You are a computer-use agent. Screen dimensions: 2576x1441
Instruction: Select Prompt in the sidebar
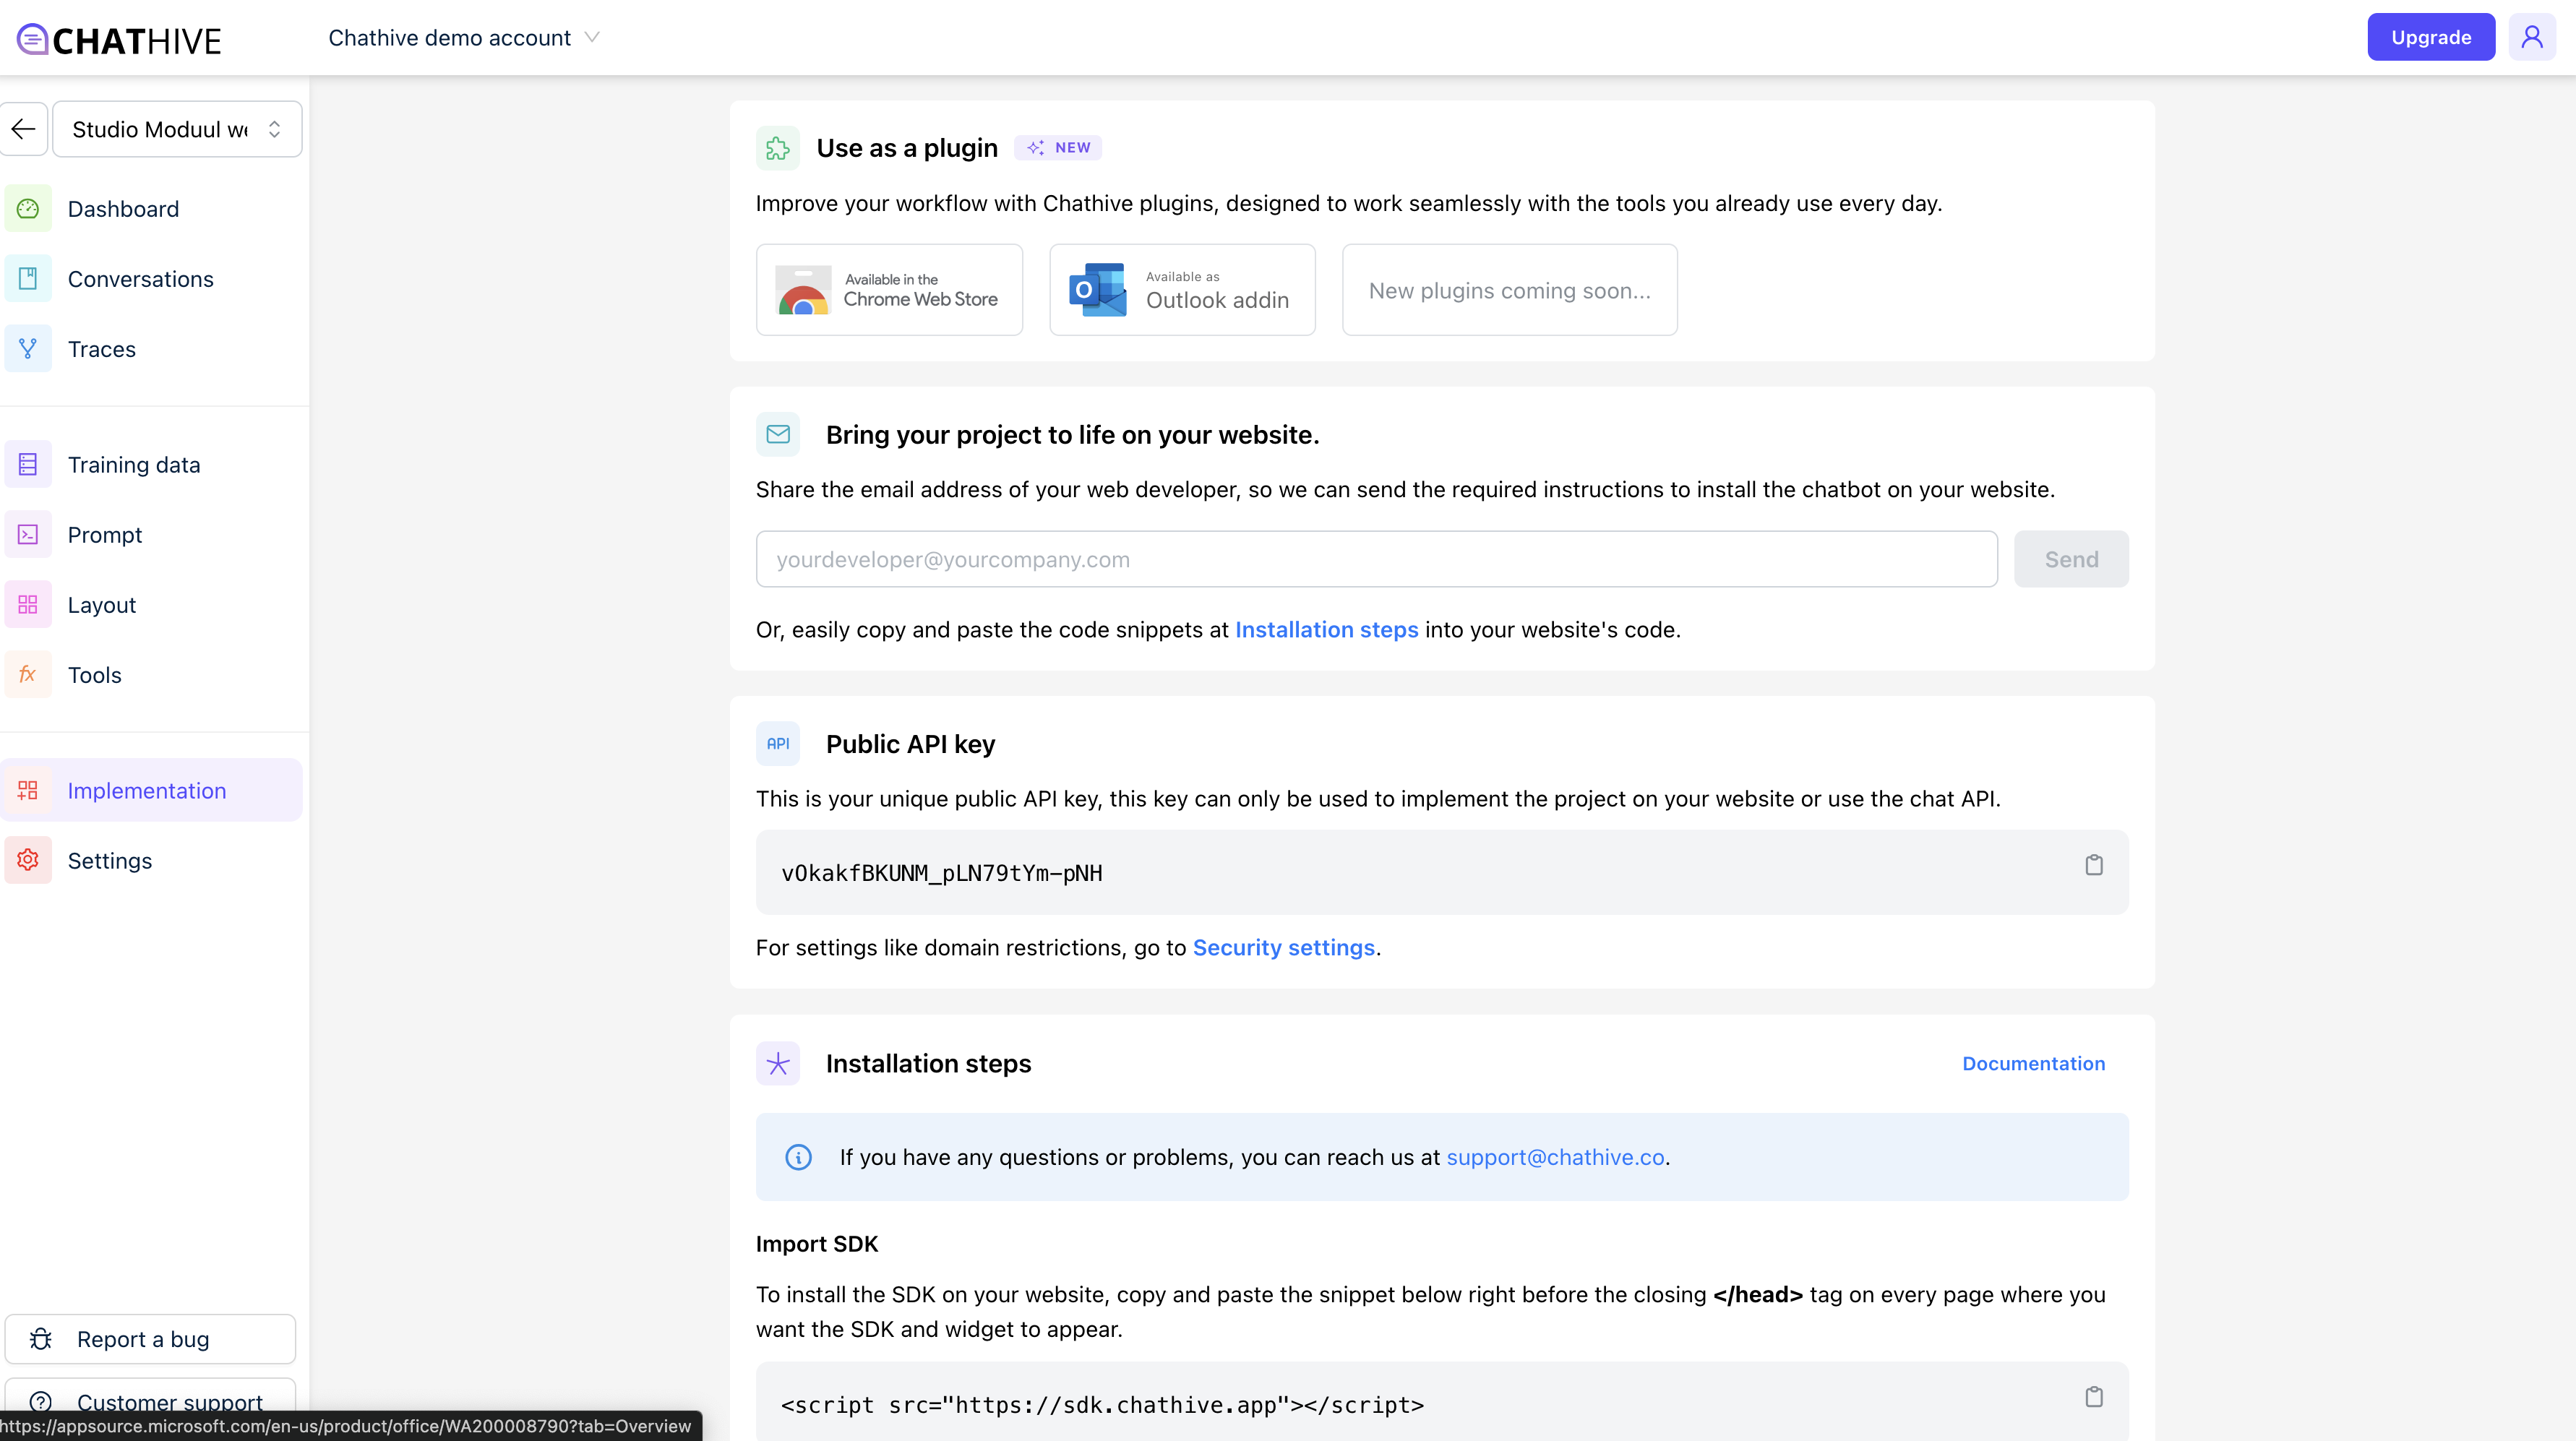105,535
